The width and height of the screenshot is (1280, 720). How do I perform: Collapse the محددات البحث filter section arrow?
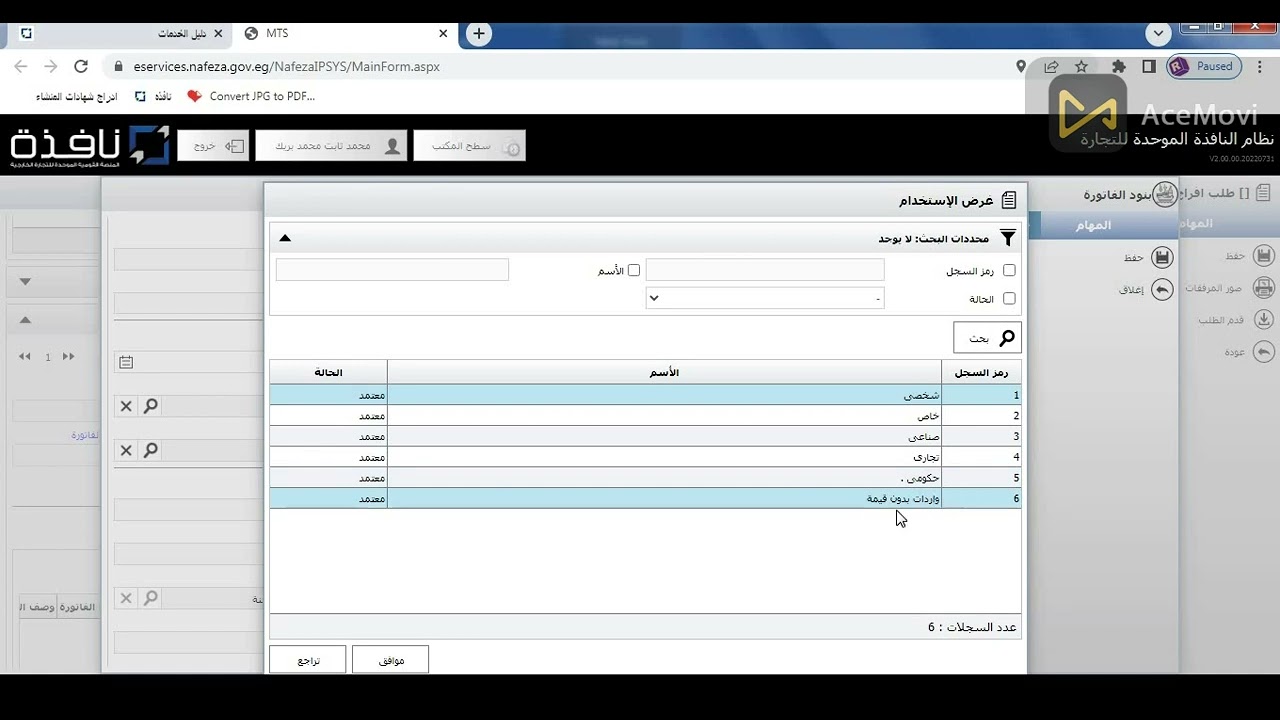click(x=285, y=238)
